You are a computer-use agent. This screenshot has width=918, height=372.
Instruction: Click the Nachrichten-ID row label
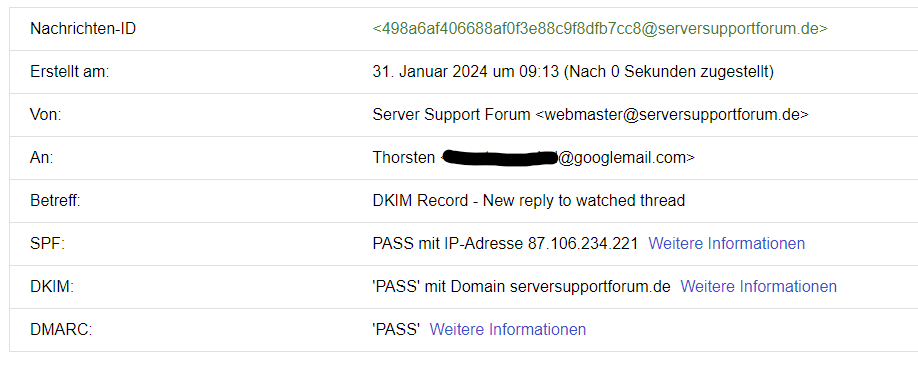coord(83,29)
